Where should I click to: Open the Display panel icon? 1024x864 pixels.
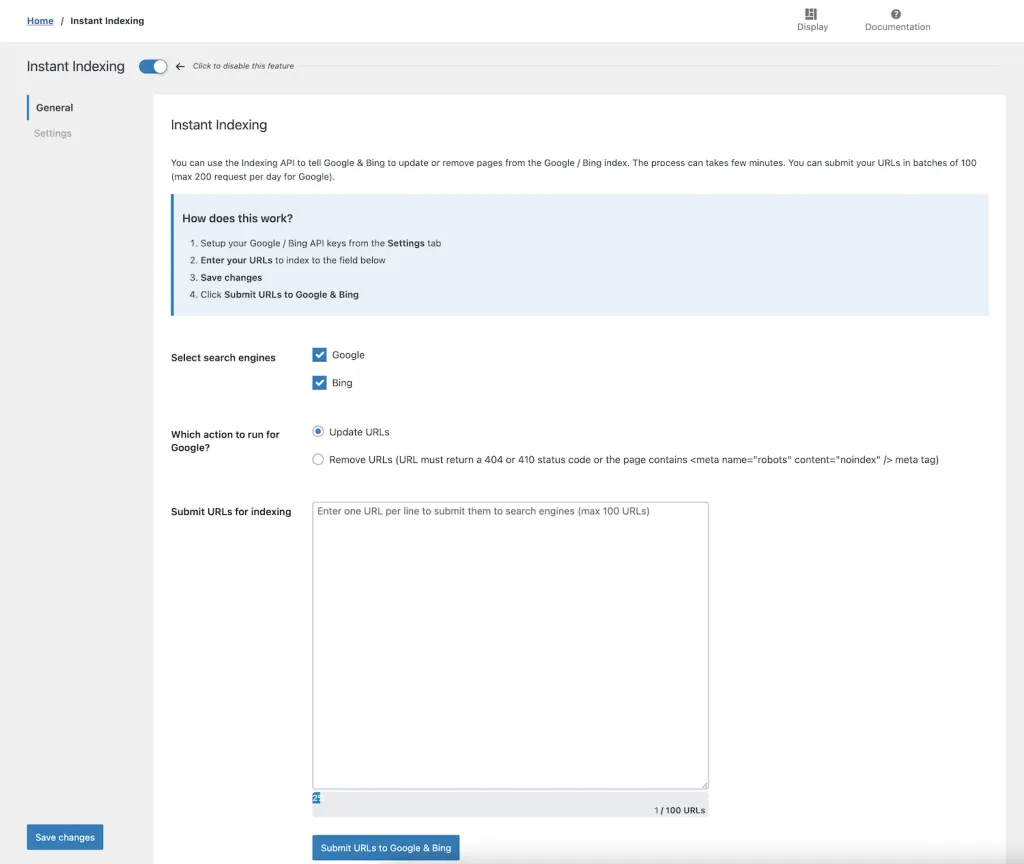tap(811, 14)
